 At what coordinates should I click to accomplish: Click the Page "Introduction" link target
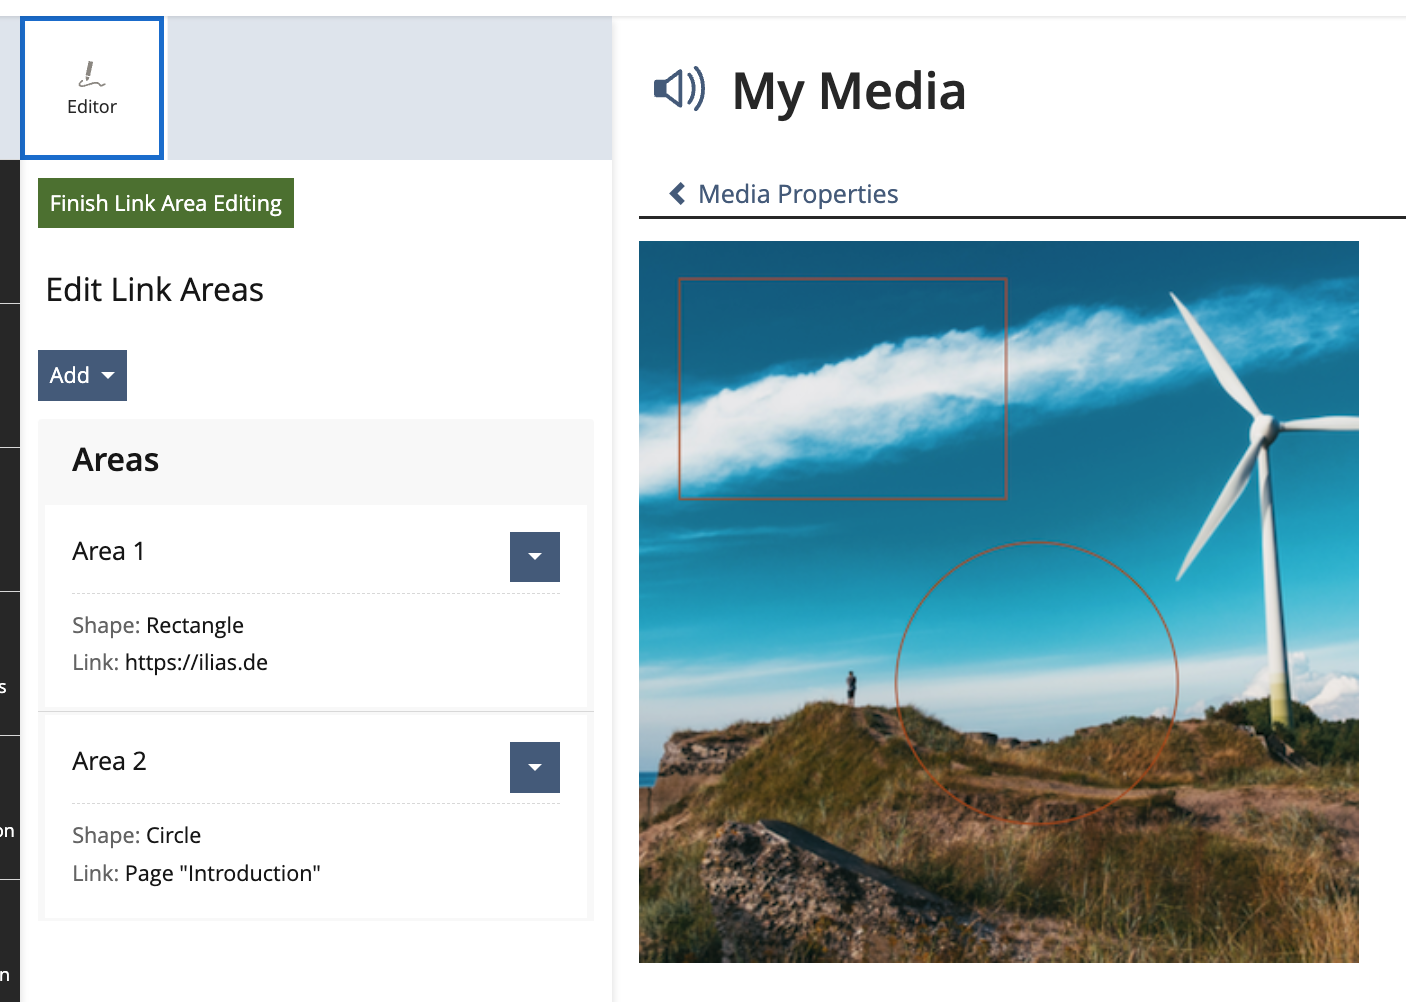[222, 873]
